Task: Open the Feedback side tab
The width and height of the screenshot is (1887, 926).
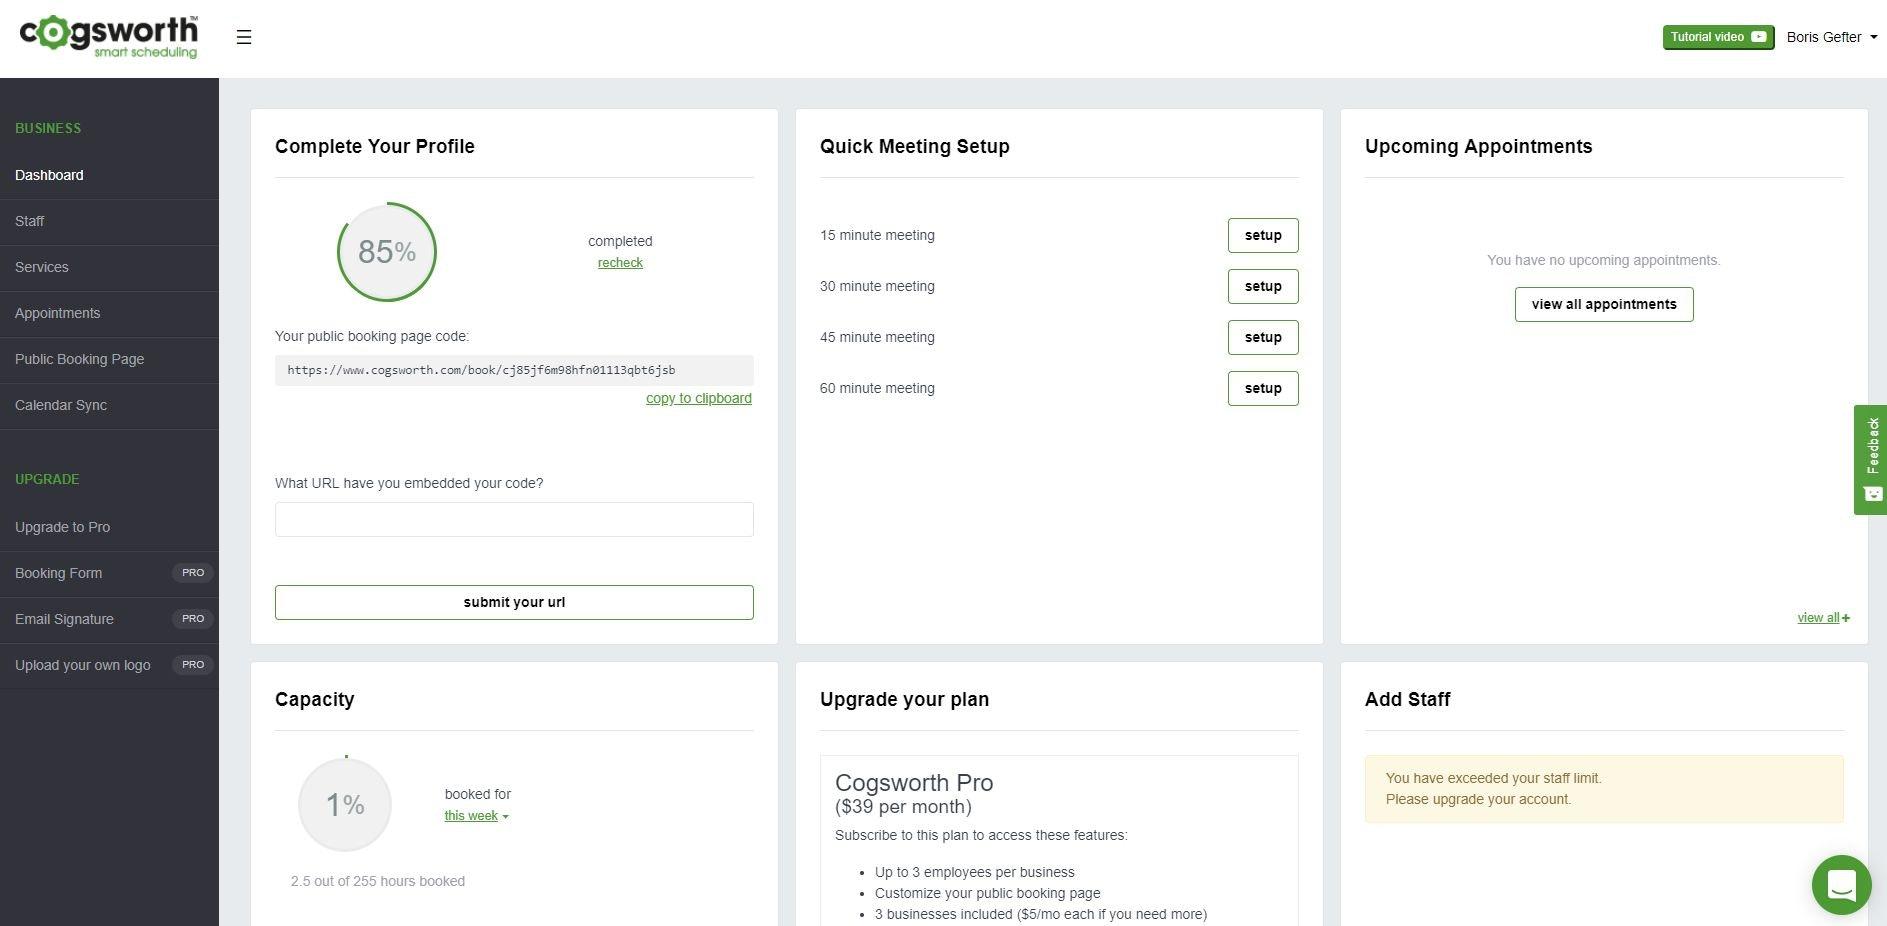Action: click(1870, 460)
